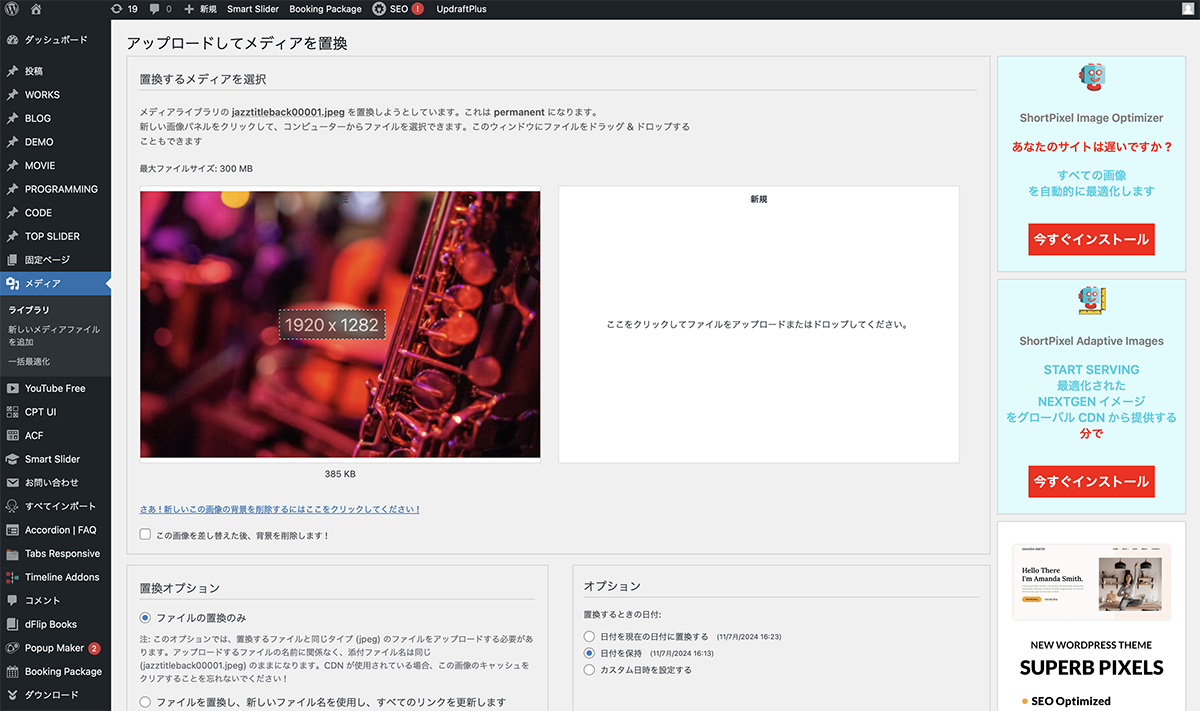Open the Library submenu item

point(29,310)
